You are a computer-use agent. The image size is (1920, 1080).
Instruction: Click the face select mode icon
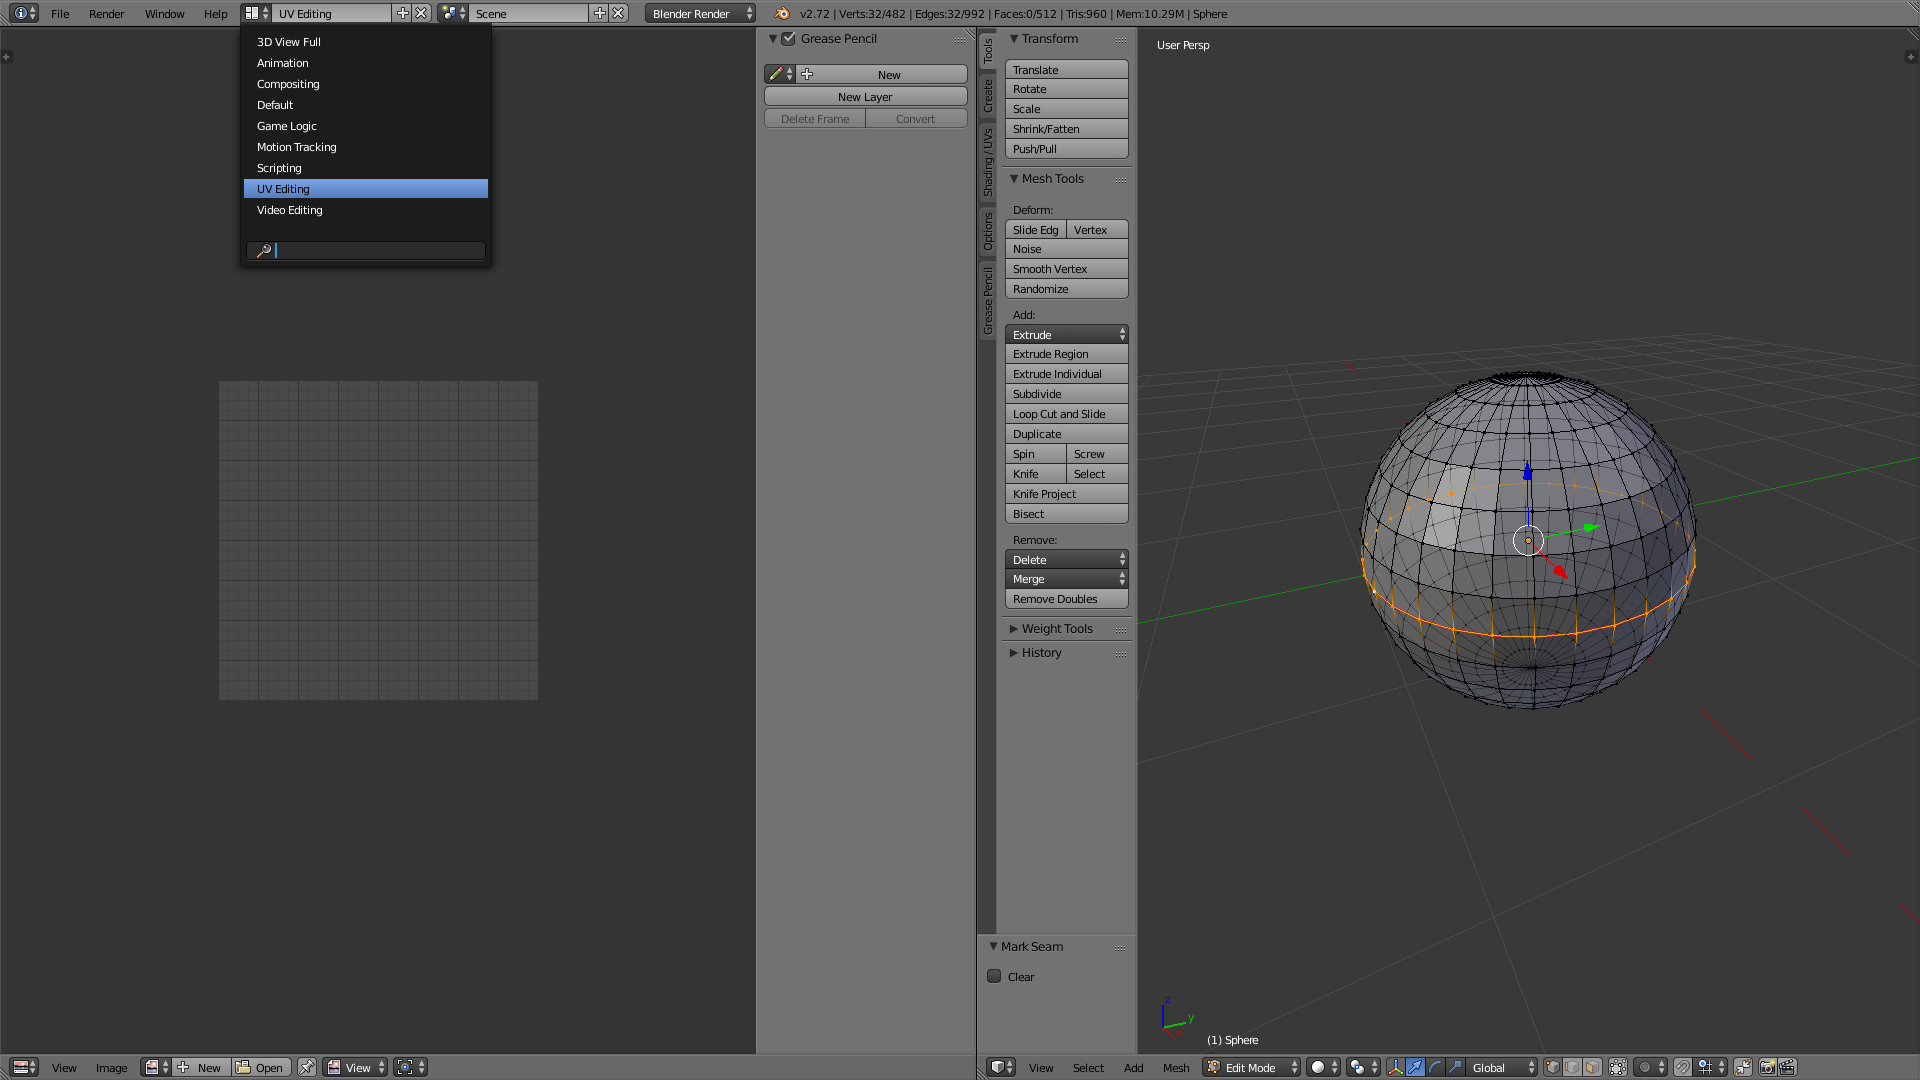click(x=1593, y=1067)
